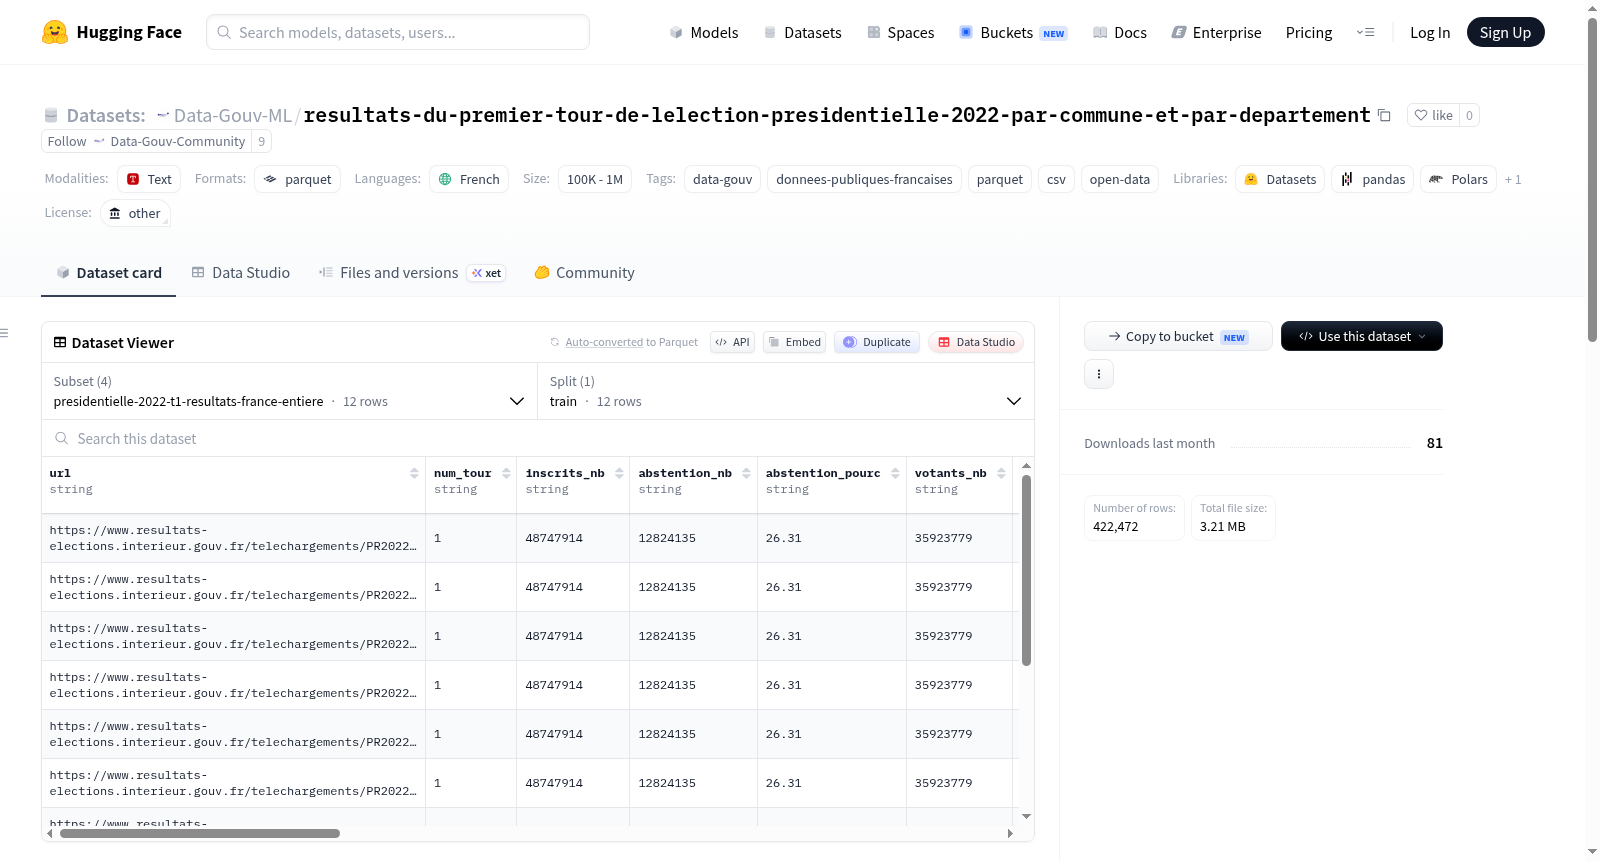Click Log In
The image size is (1600, 861).
(x=1429, y=32)
